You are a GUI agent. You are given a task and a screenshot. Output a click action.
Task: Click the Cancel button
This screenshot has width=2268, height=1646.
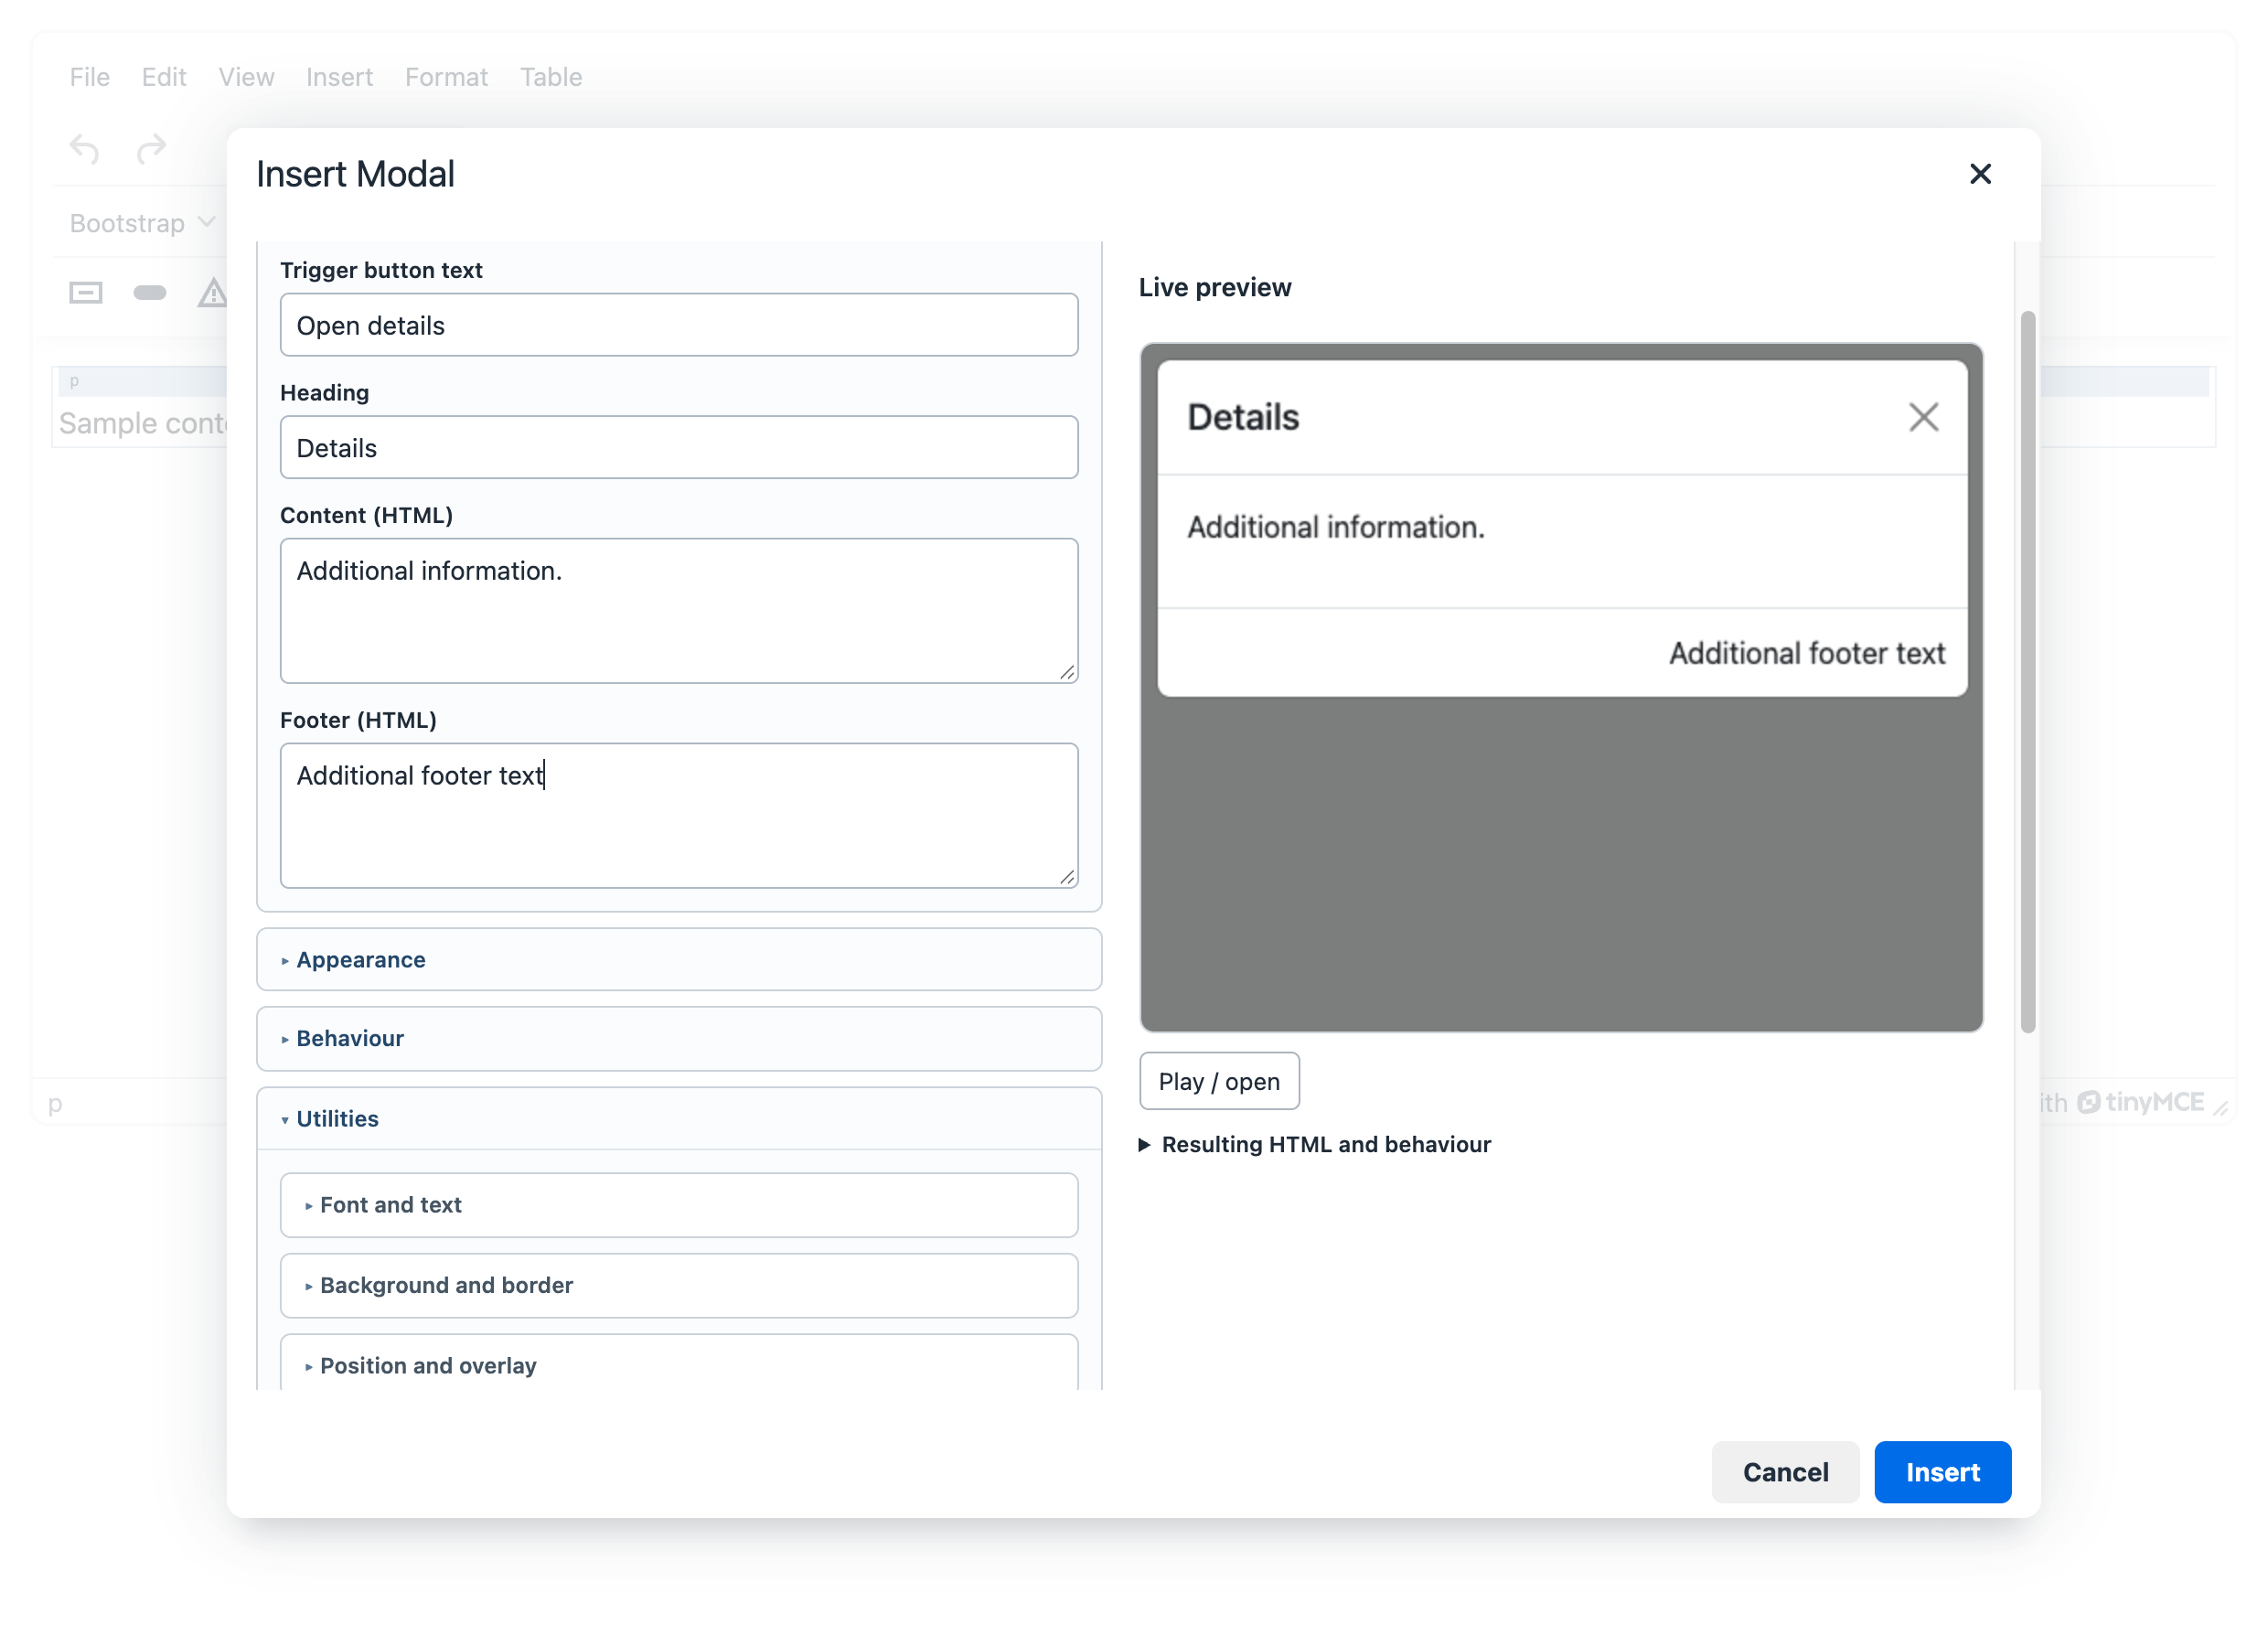coord(1784,1471)
